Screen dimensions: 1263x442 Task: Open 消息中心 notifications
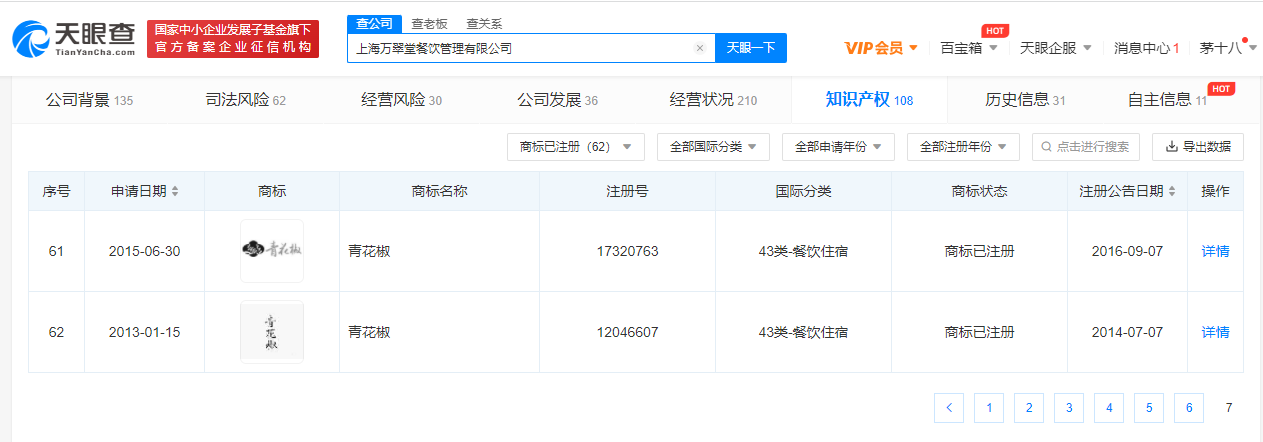(1147, 47)
